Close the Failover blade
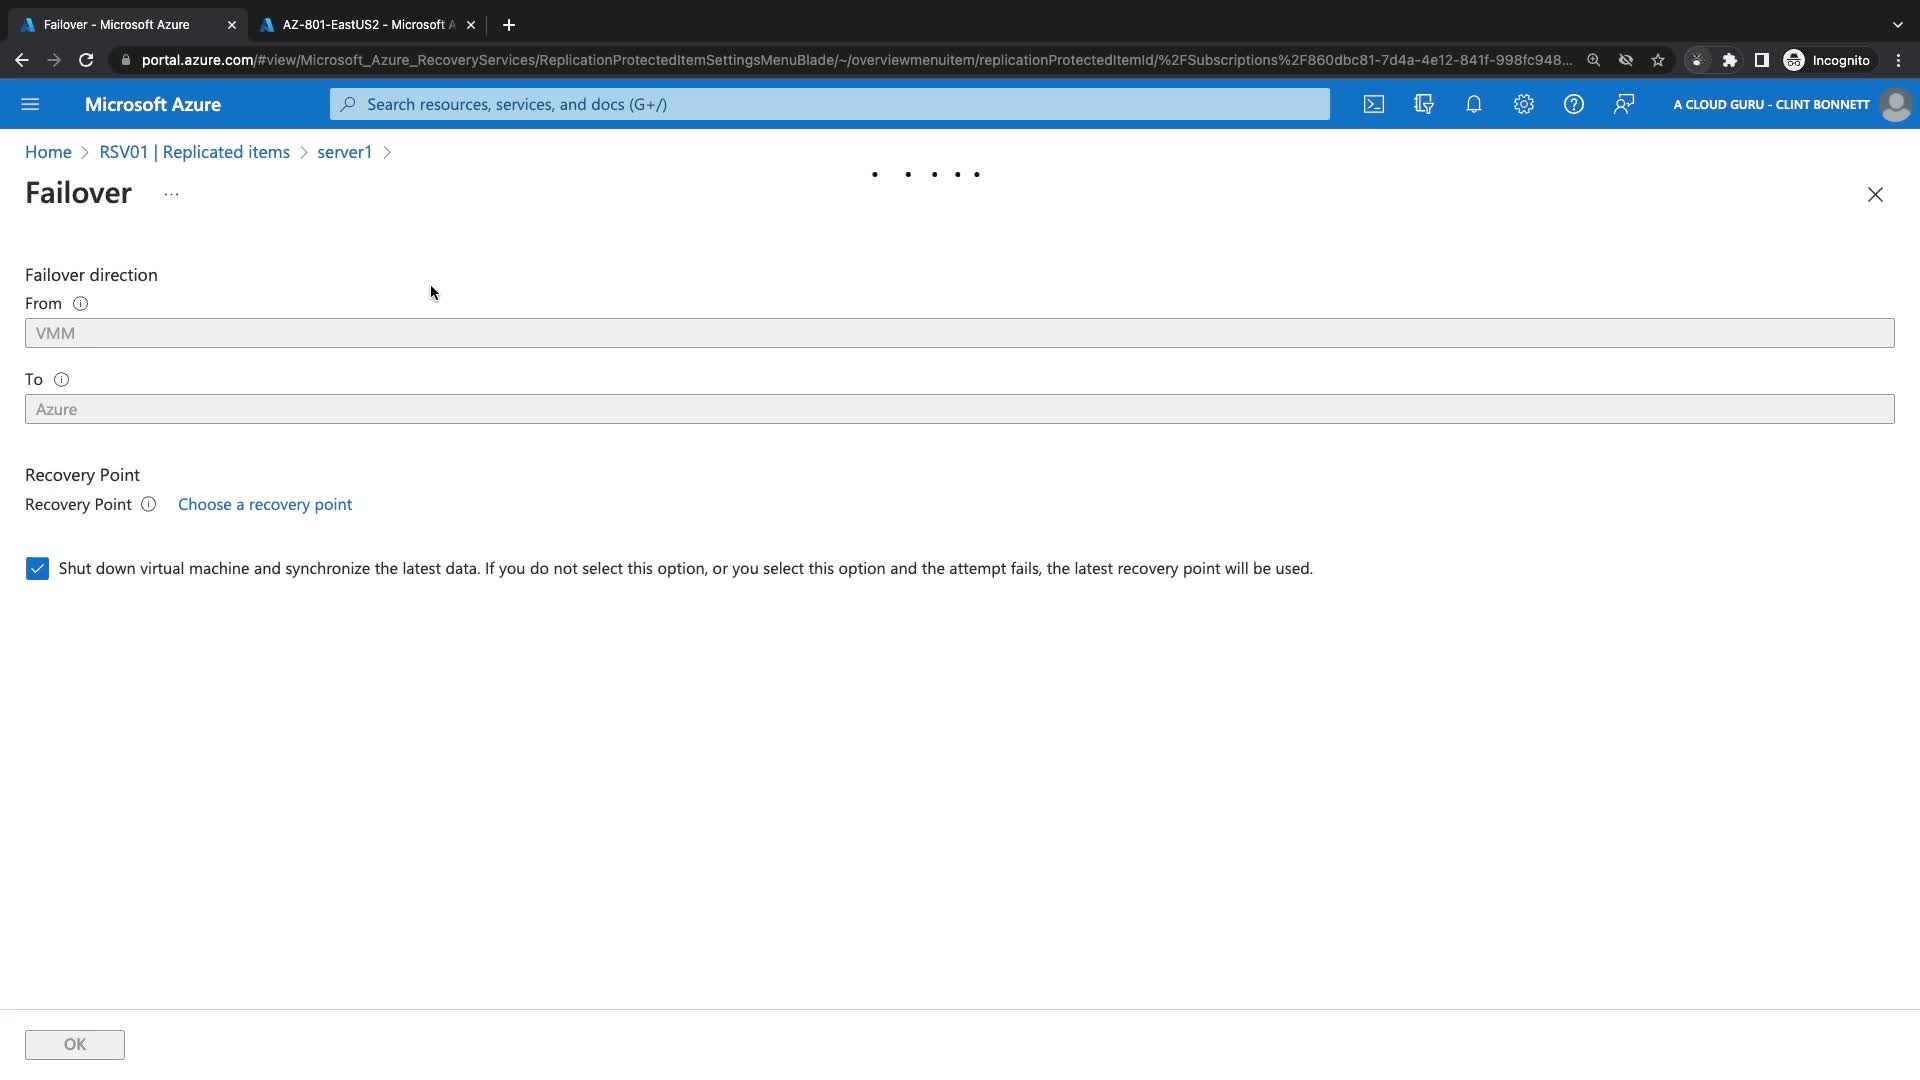 [1875, 194]
